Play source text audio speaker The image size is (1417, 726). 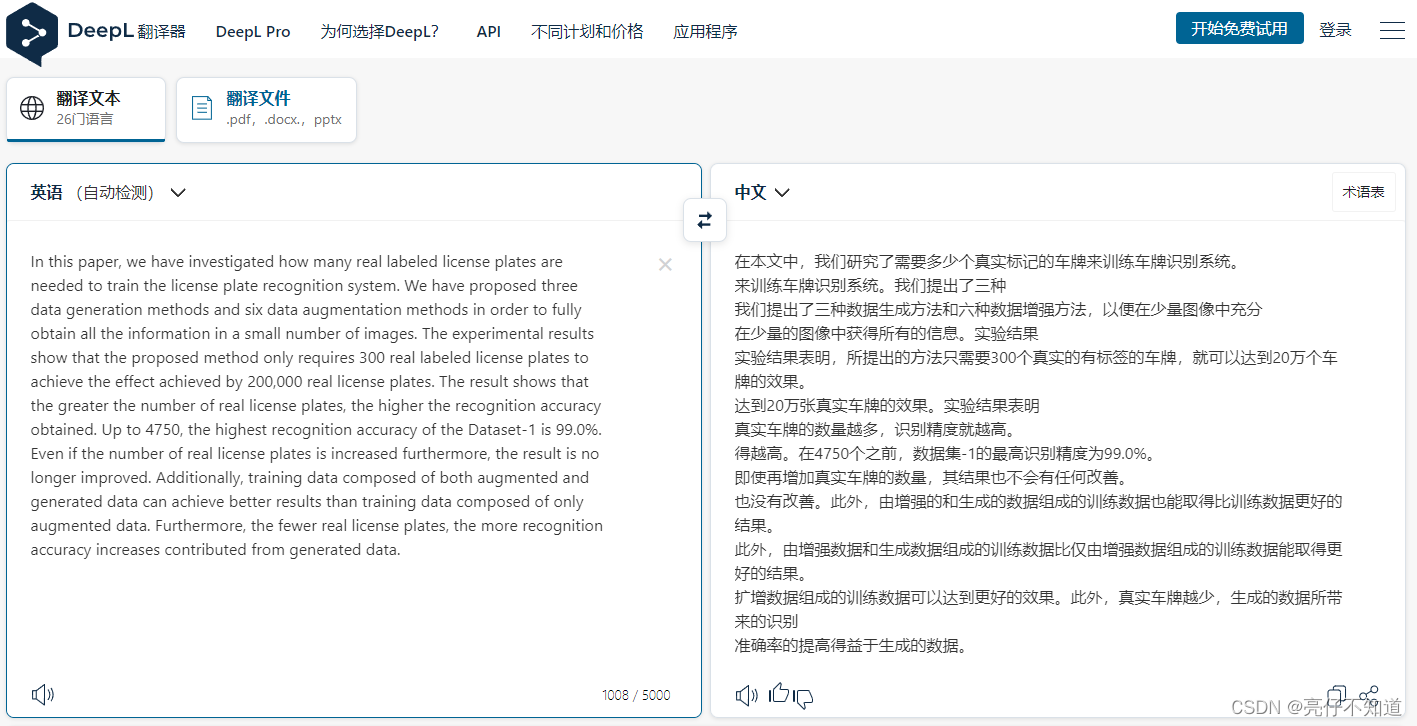tap(43, 694)
